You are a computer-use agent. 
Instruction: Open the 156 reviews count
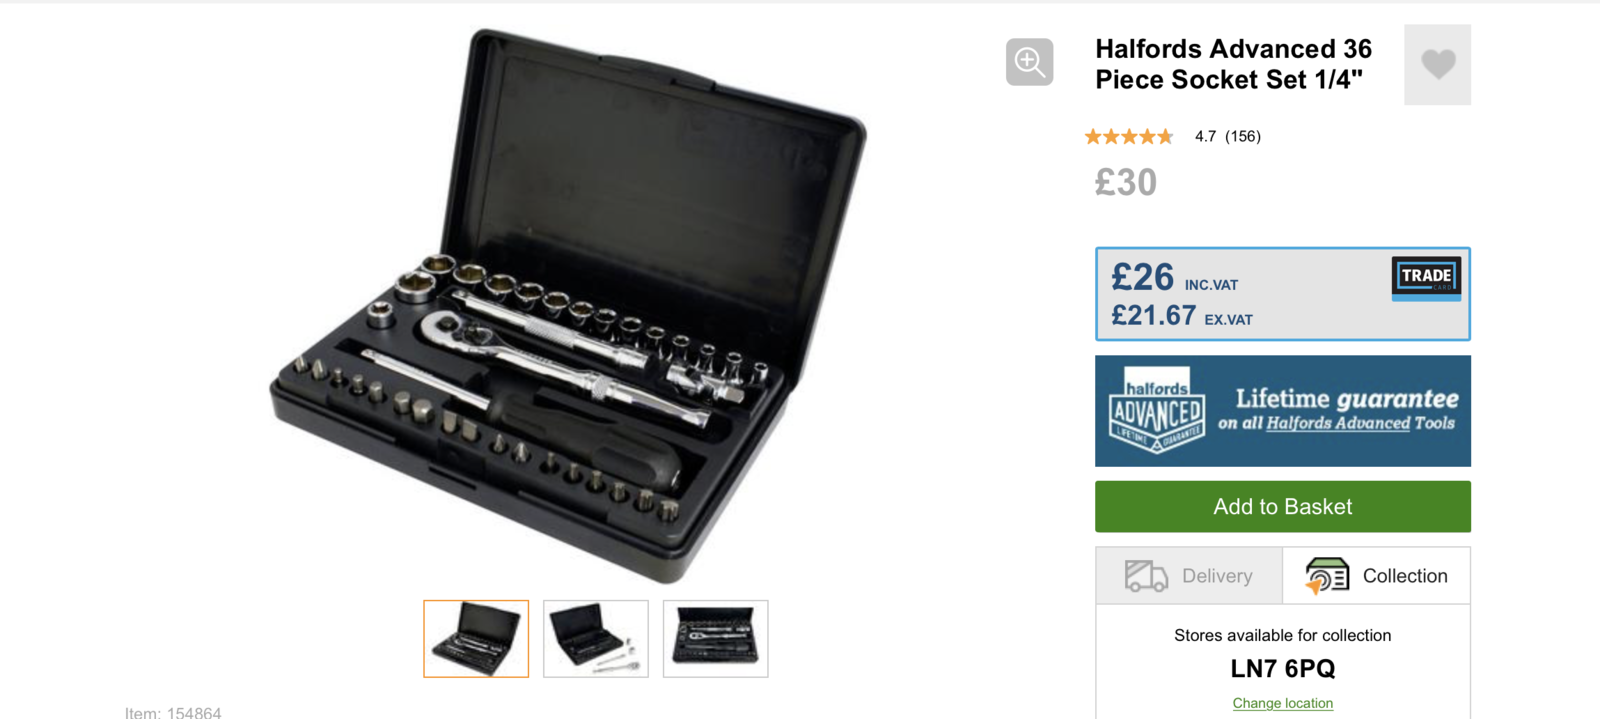[x=1243, y=136]
